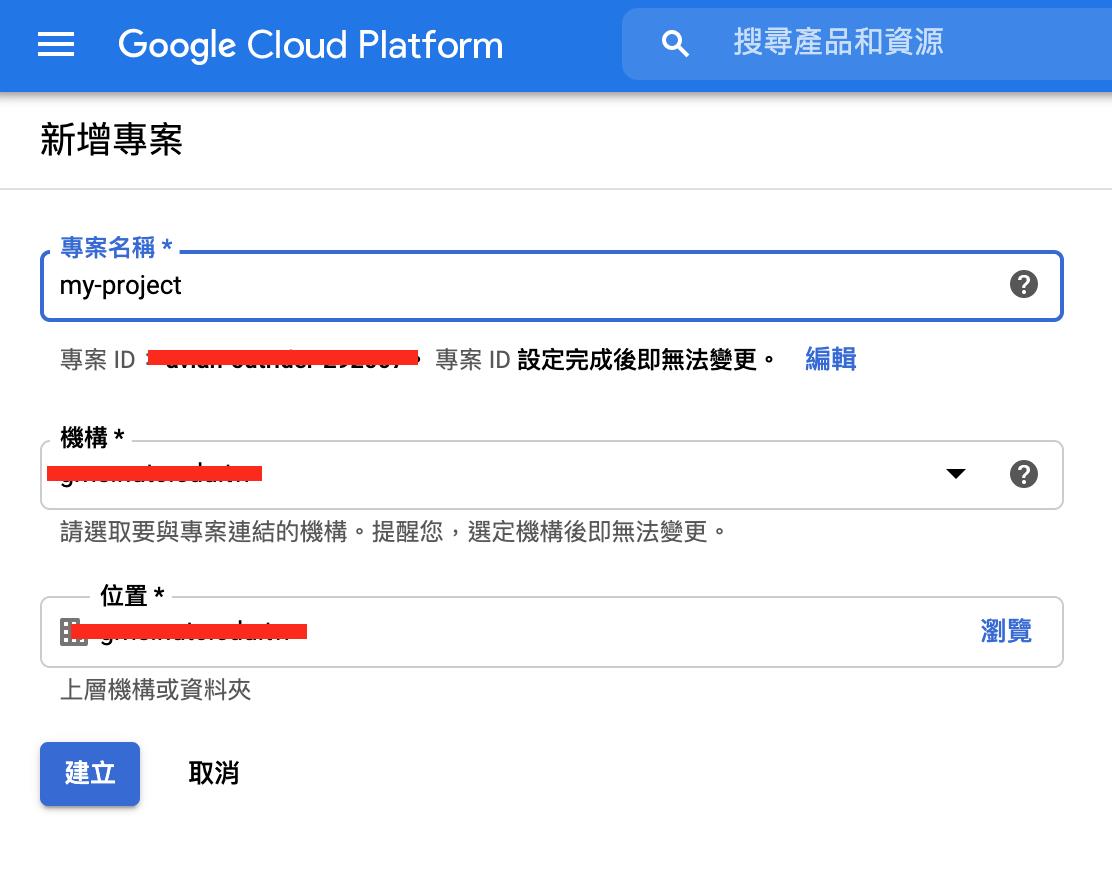The height and width of the screenshot is (882, 1112).
Task: Click the 建立 button
Action: [90, 774]
